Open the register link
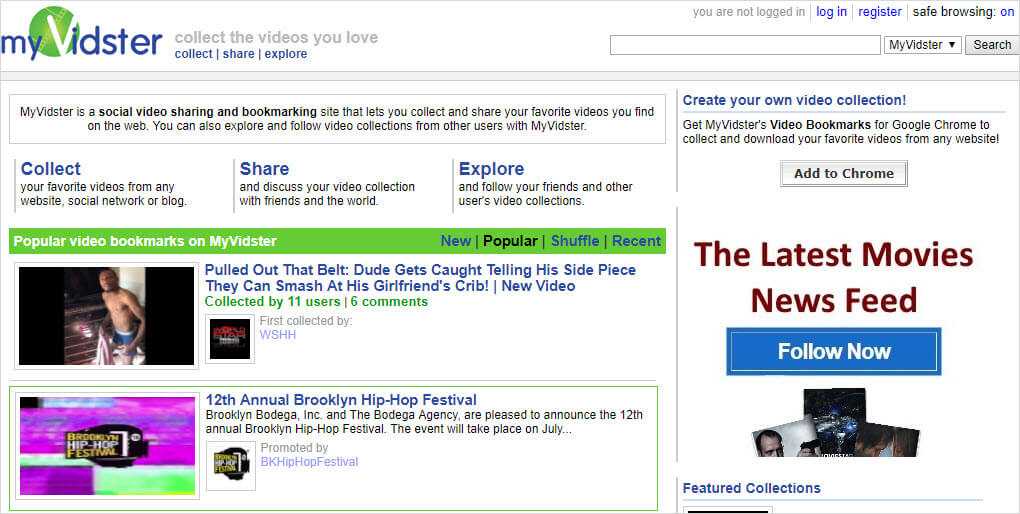This screenshot has height=514, width=1020. coord(880,12)
